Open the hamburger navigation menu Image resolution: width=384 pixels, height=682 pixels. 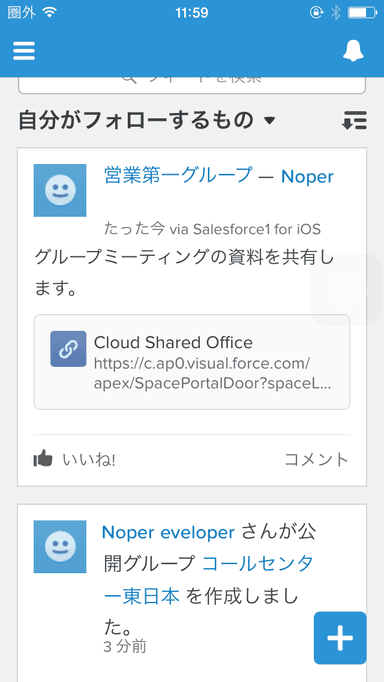[x=24, y=52]
